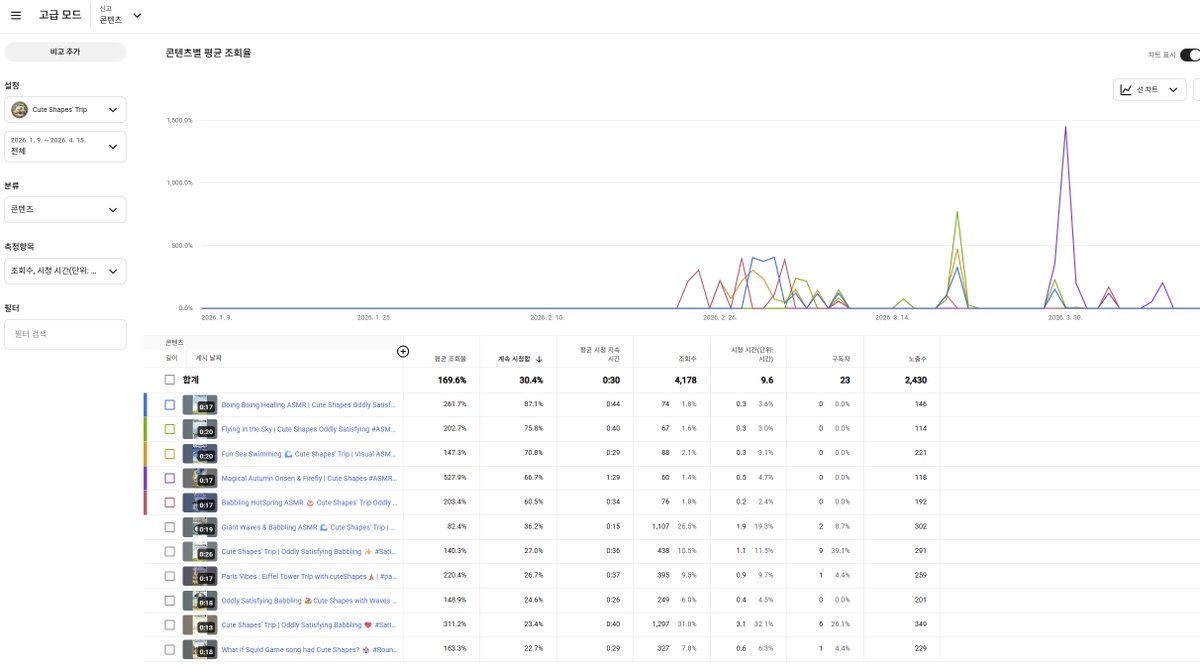Open the Paris Vibes : Eiffel Tower Trip video link
This screenshot has width=1200, height=672.
coord(308,576)
